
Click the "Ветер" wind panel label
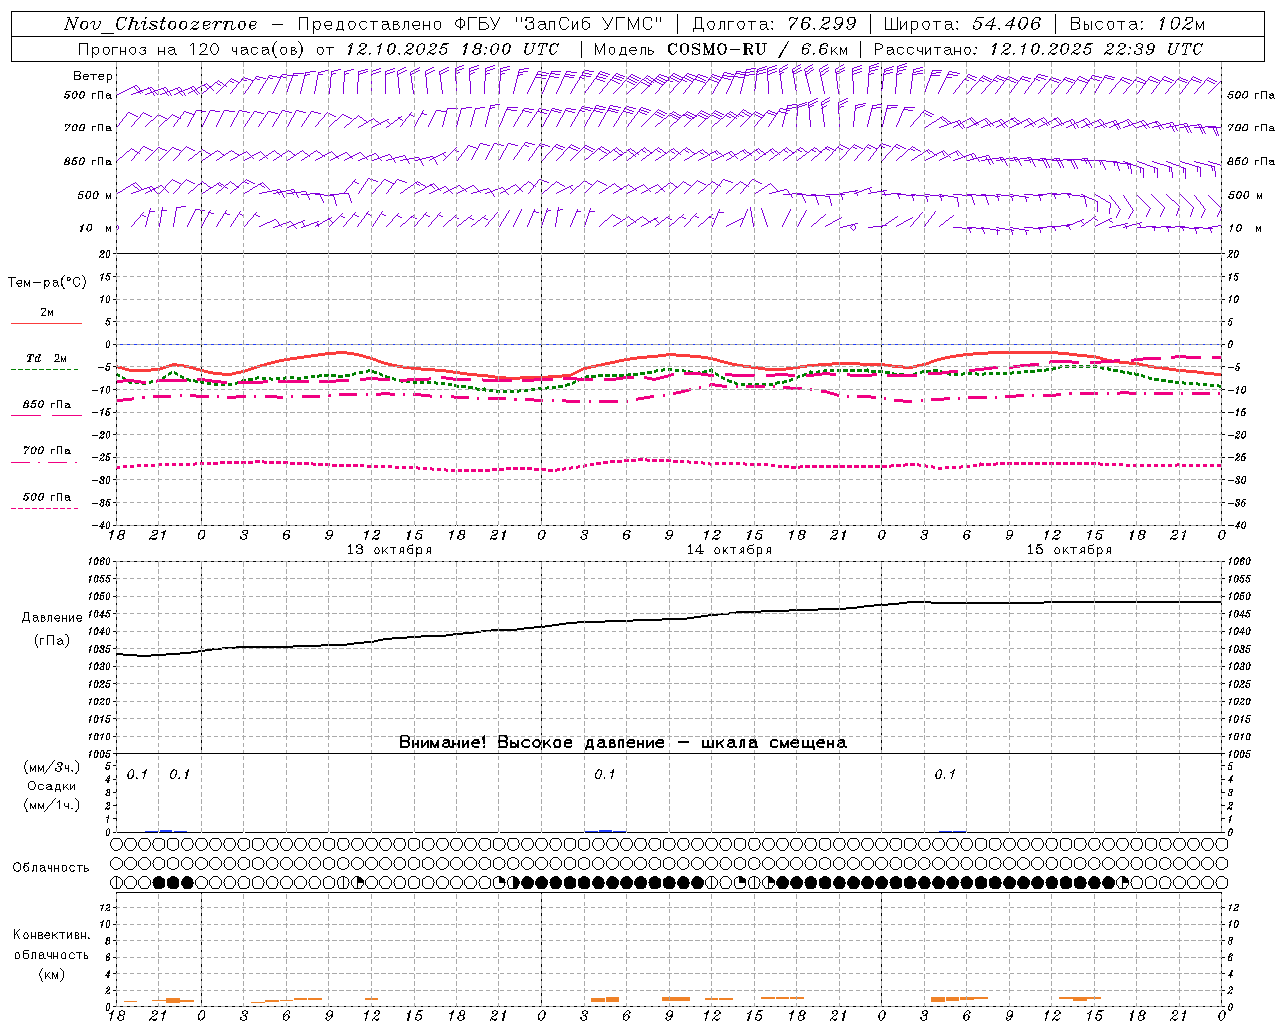pos(92,76)
